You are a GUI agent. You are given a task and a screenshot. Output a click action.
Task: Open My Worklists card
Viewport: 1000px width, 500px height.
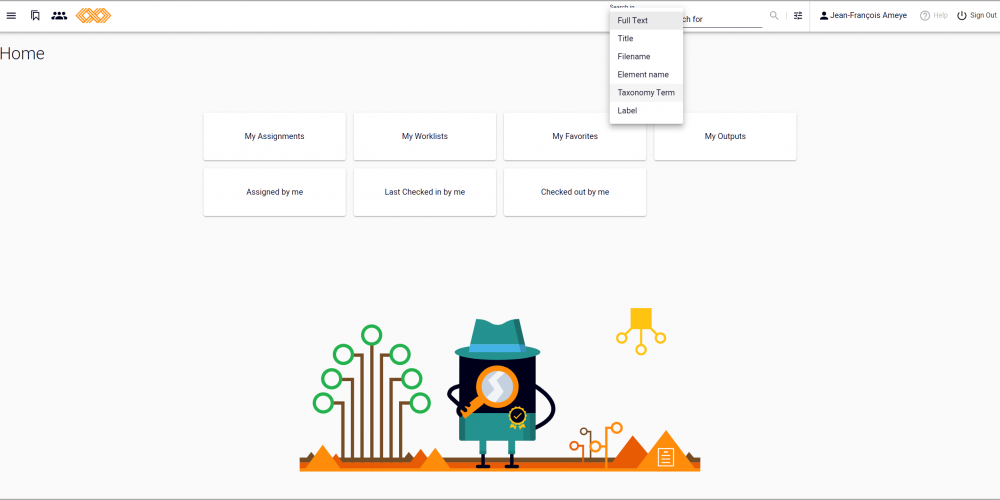click(425, 136)
